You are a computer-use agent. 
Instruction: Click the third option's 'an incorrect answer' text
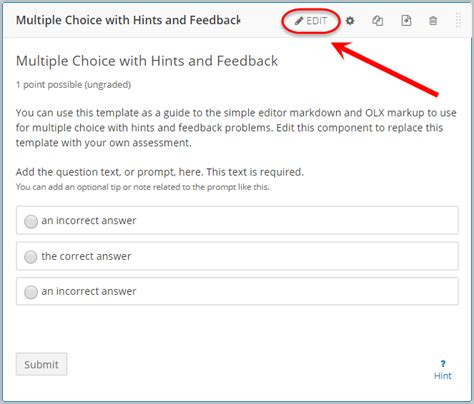89,291
